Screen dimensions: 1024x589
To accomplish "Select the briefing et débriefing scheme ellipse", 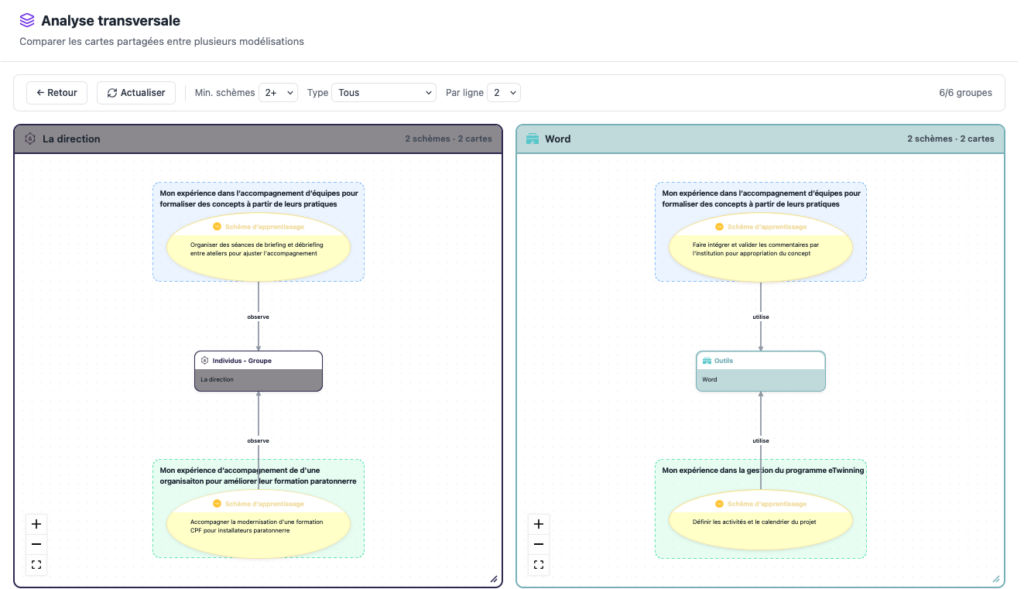I will [x=259, y=248].
